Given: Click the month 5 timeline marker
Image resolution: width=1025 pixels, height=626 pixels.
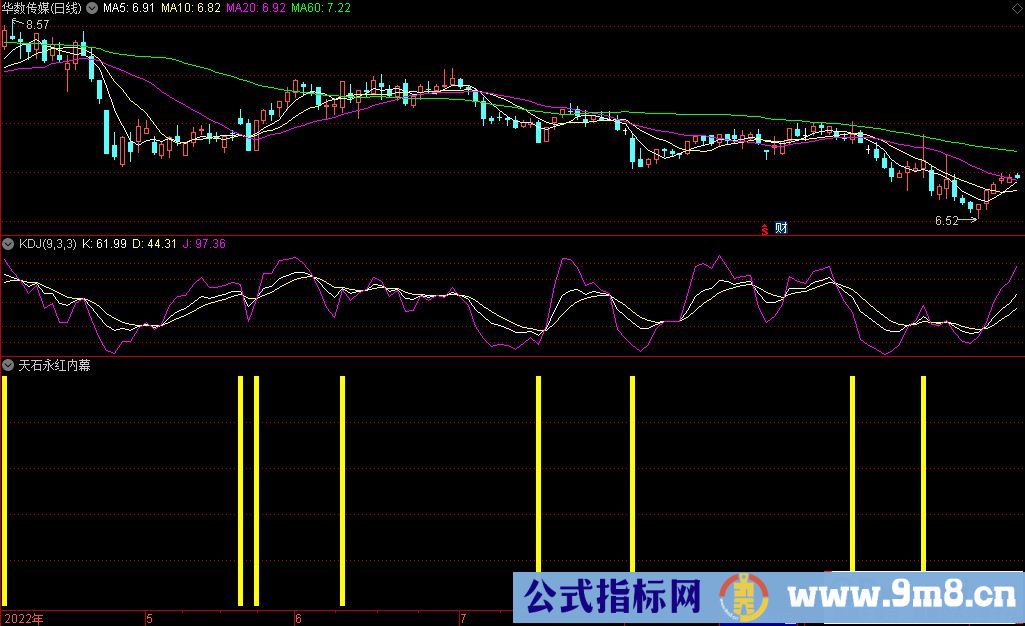Looking at the screenshot, I should [x=149, y=619].
